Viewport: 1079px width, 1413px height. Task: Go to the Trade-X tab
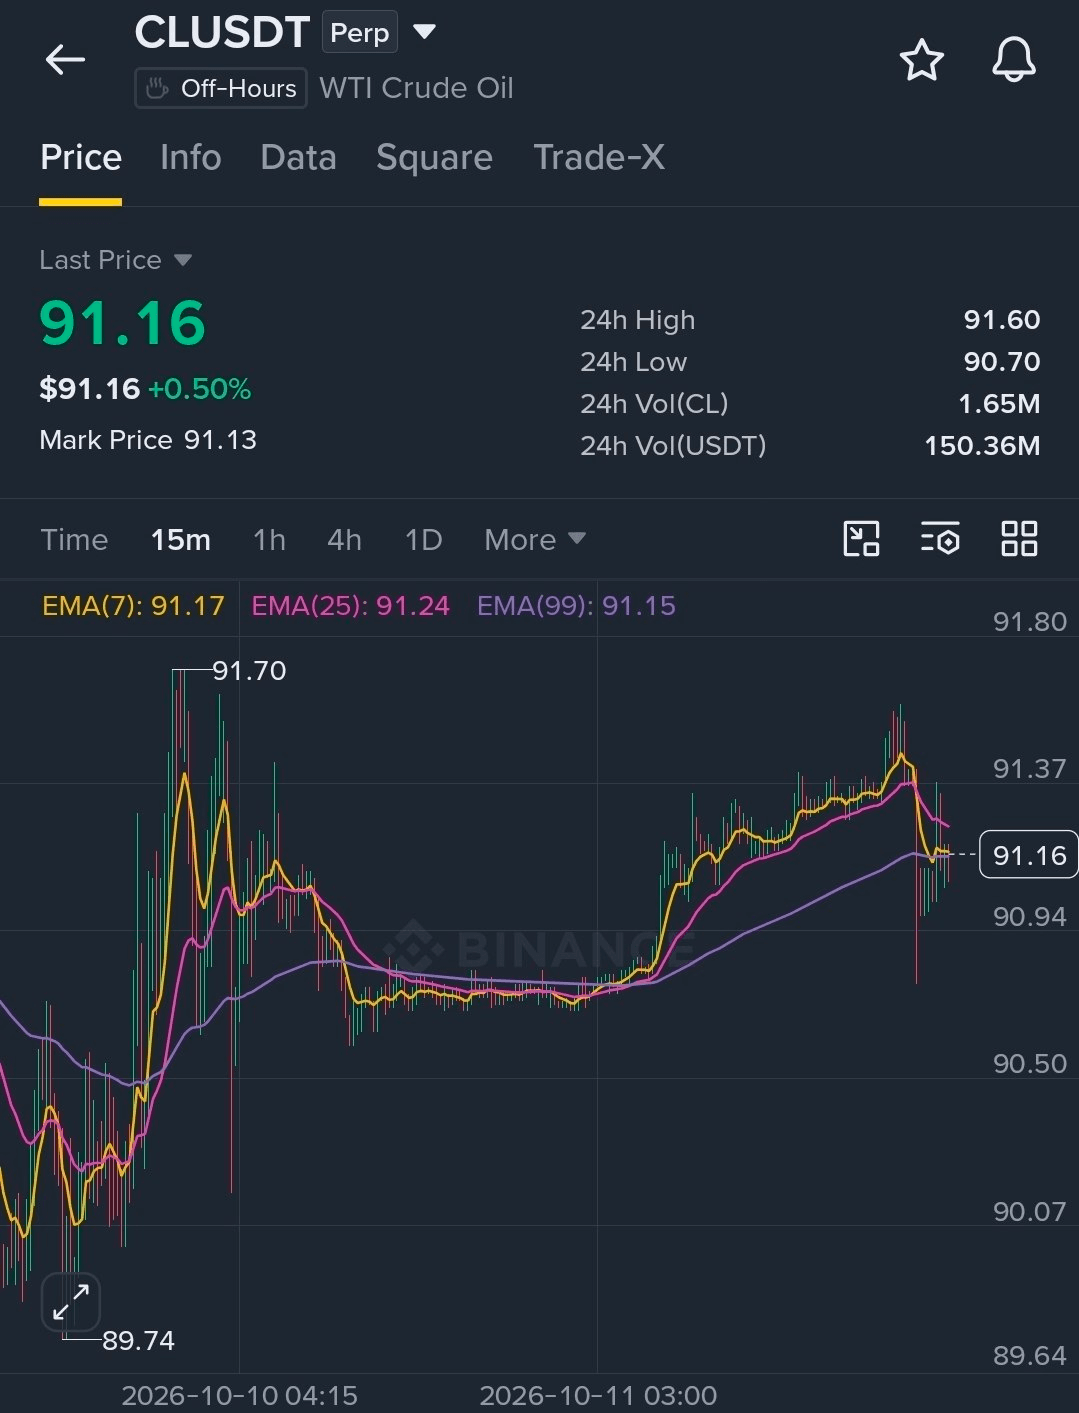[599, 158]
